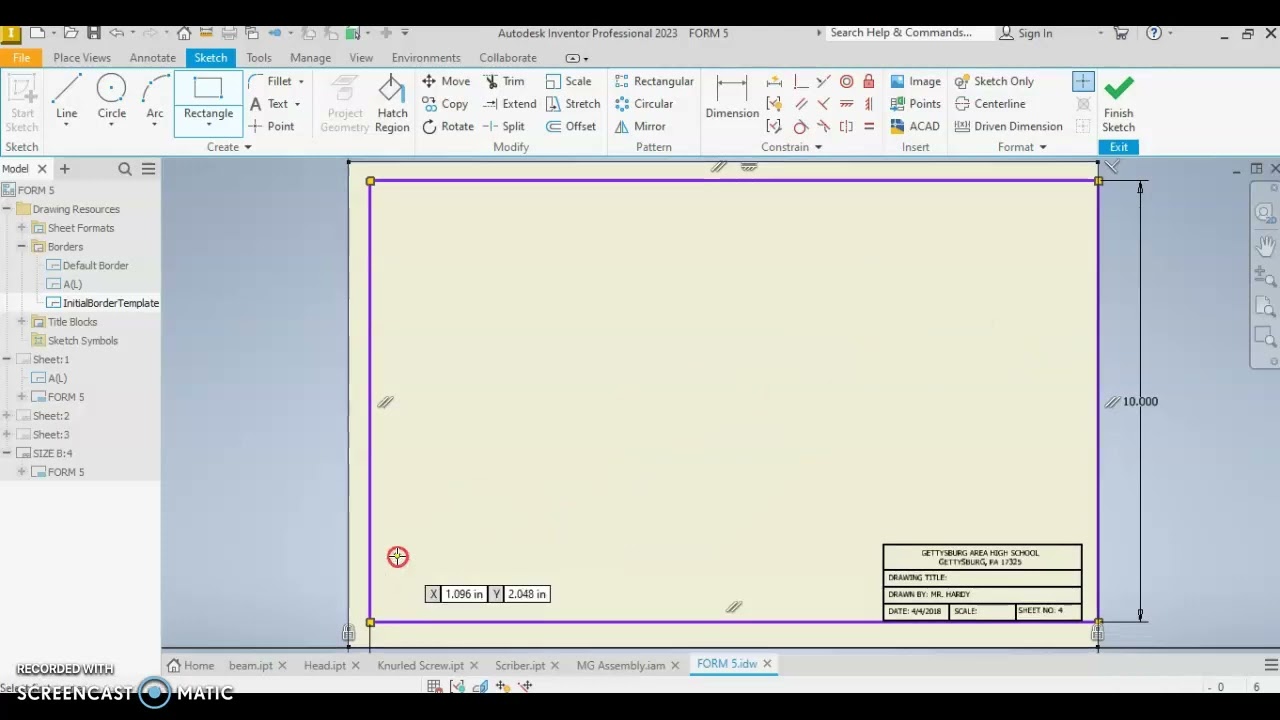
Task: Start the Dimension tool
Action: click(732, 98)
